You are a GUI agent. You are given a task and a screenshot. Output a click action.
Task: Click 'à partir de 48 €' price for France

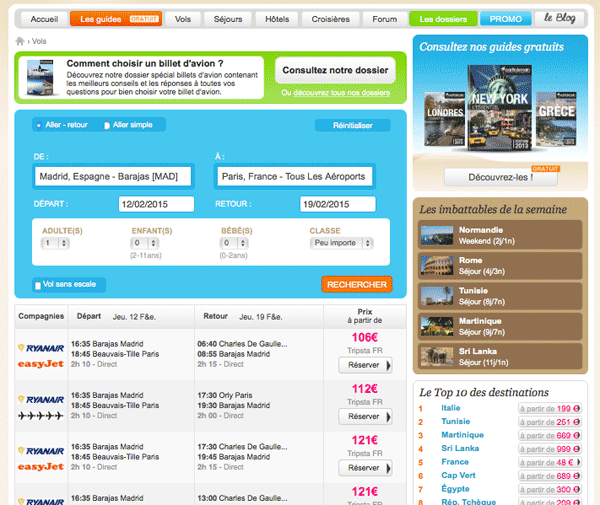[x=549, y=463]
